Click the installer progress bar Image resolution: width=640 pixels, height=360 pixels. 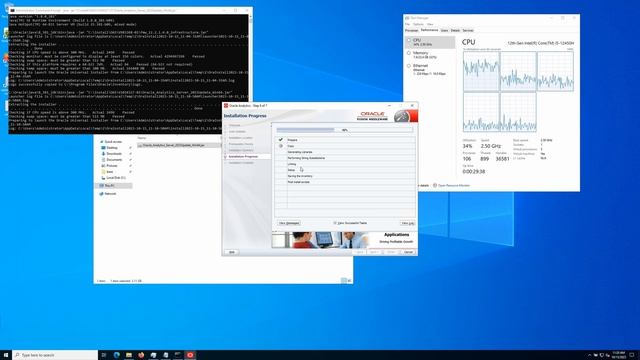point(344,130)
